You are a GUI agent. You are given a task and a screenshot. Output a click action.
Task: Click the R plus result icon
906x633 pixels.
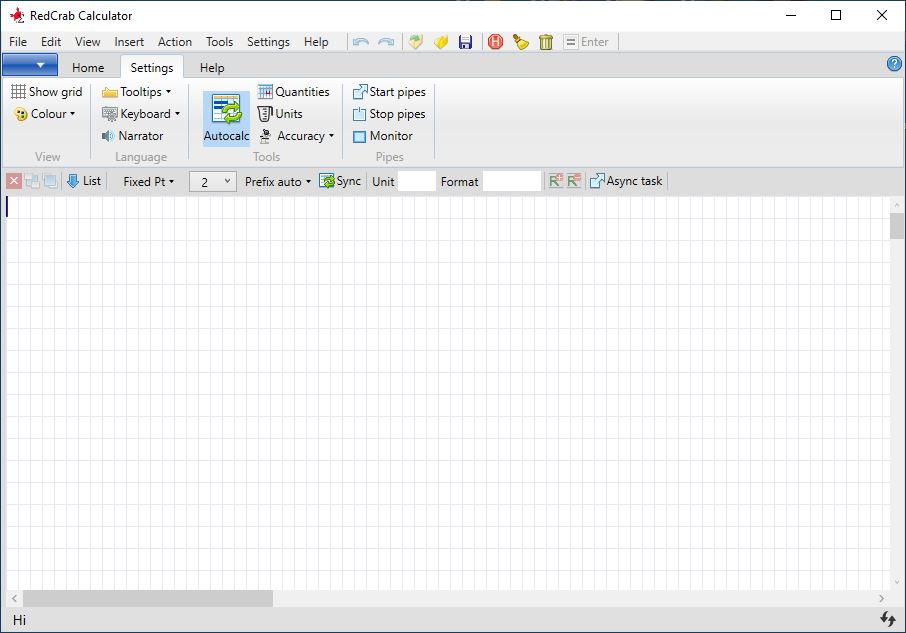coord(555,181)
